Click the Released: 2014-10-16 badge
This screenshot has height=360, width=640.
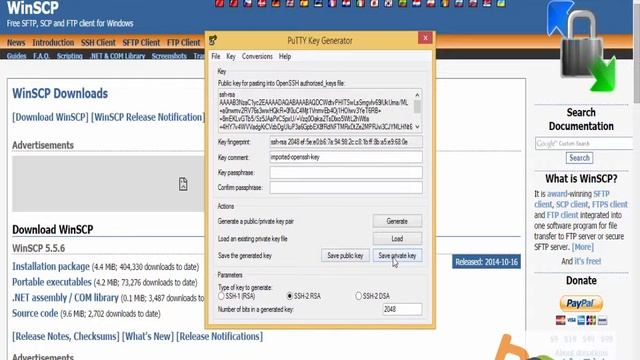pos(486,262)
